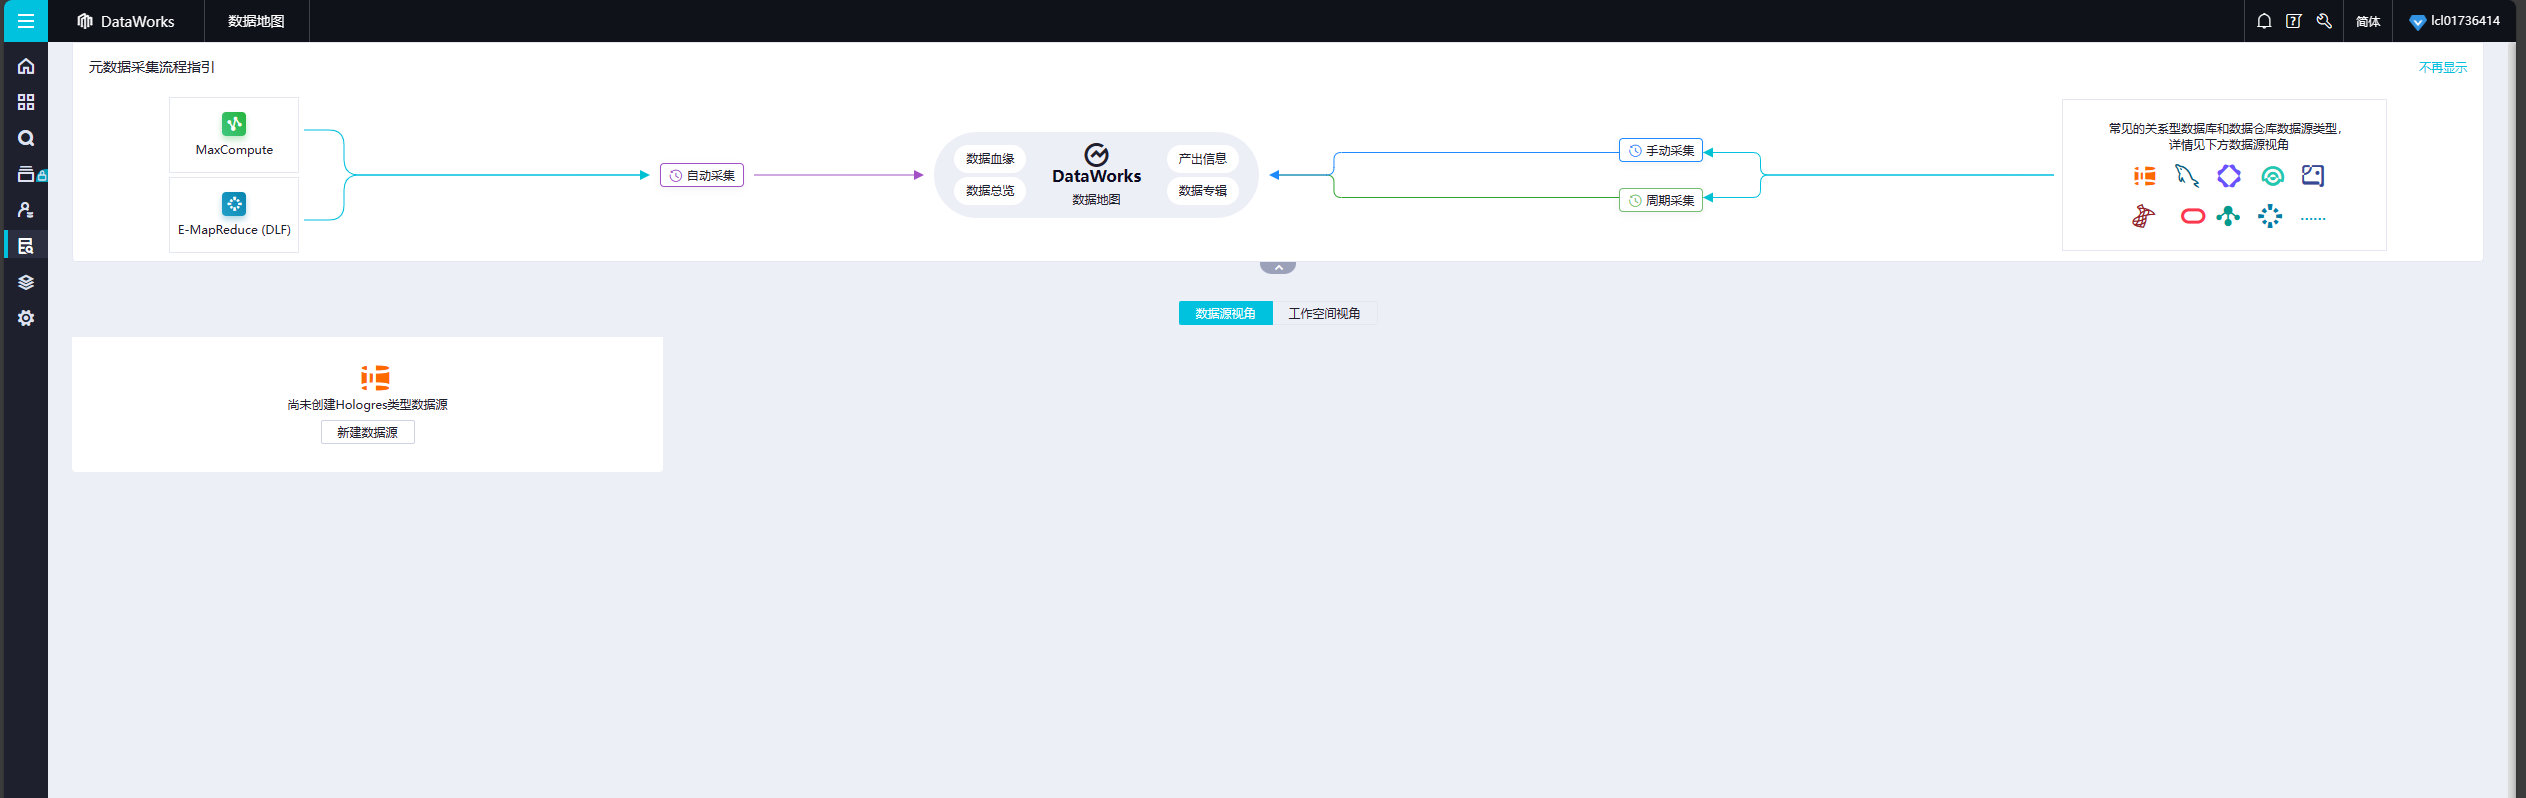Screen dimensions: 2526x798
Task: Open notifications with the bell icon
Action: pos(2264,21)
